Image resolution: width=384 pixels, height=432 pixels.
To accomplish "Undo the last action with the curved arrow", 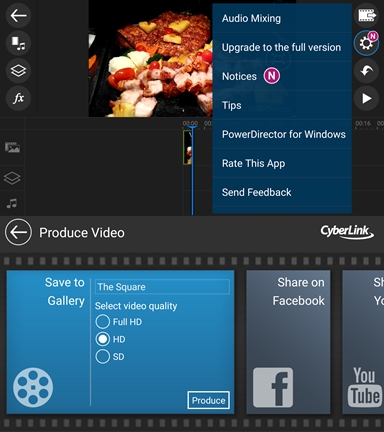I will click(366, 71).
